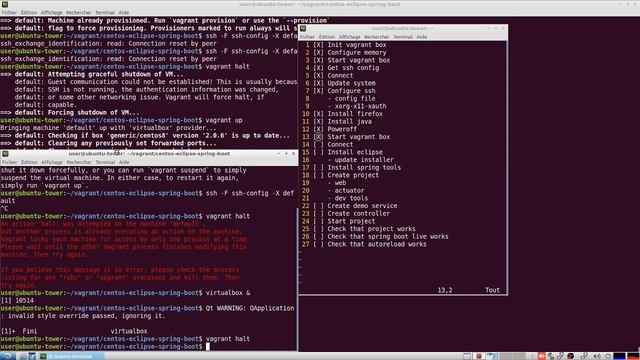Click the black round OBS-like tray icon

coord(571,356)
